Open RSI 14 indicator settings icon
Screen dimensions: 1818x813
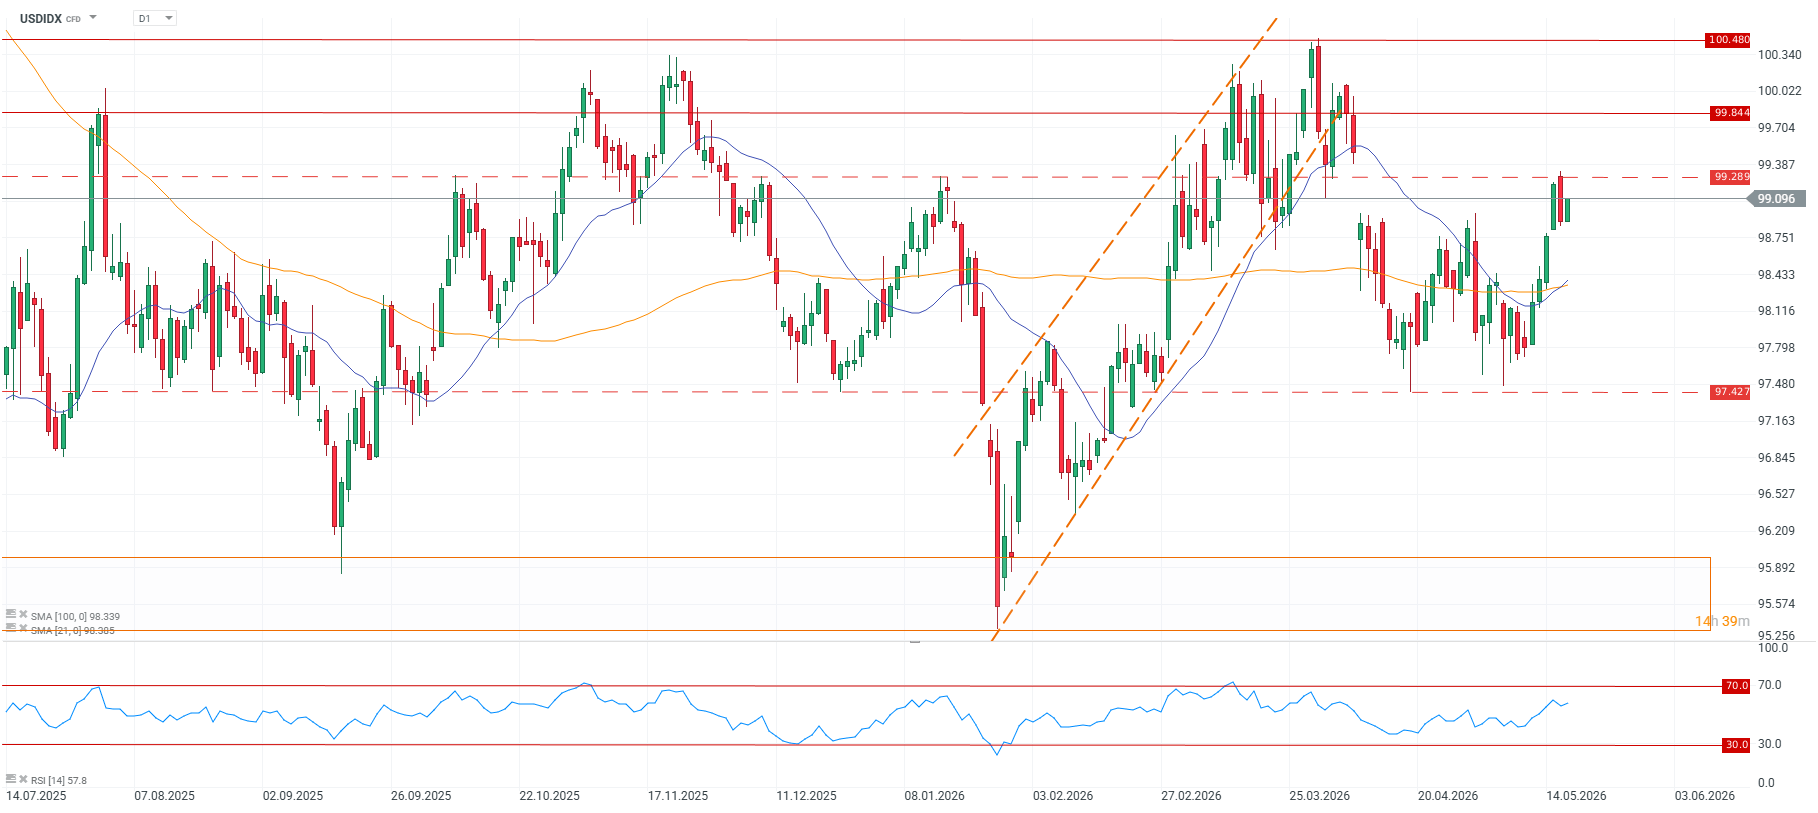(x=10, y=779)
